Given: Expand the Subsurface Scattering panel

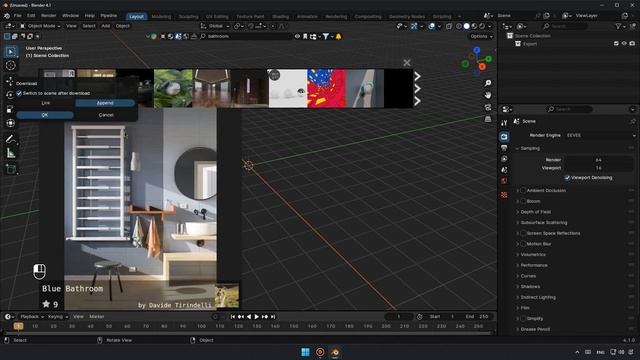Looking at the screenshot, I should tap(544, 223).
